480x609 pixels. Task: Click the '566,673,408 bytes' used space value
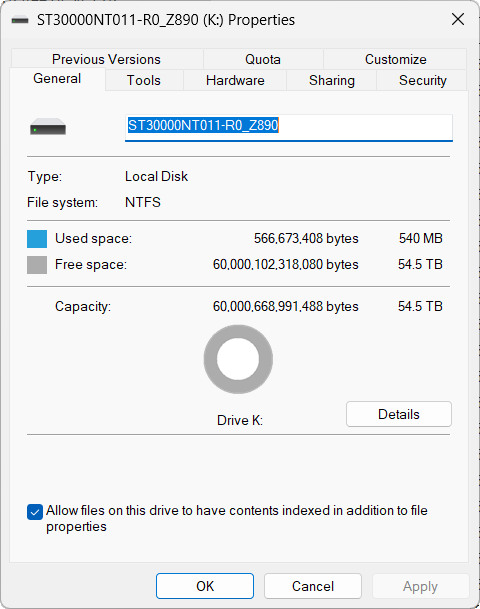pyautogui.click(x=306, y=238)
